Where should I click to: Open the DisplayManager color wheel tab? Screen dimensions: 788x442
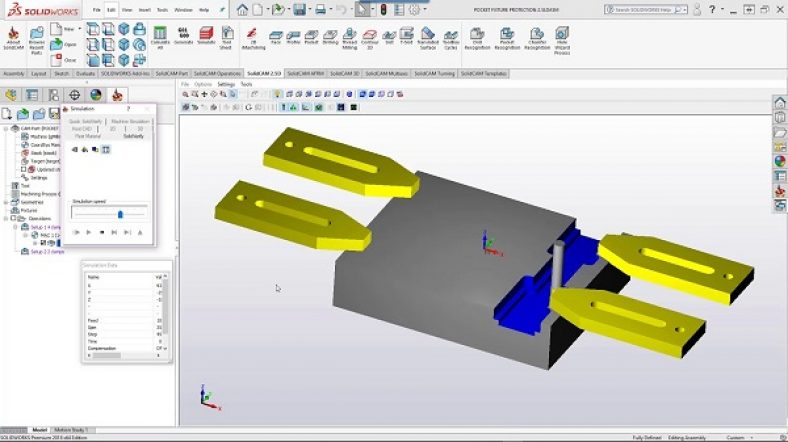tap(95, 95)
